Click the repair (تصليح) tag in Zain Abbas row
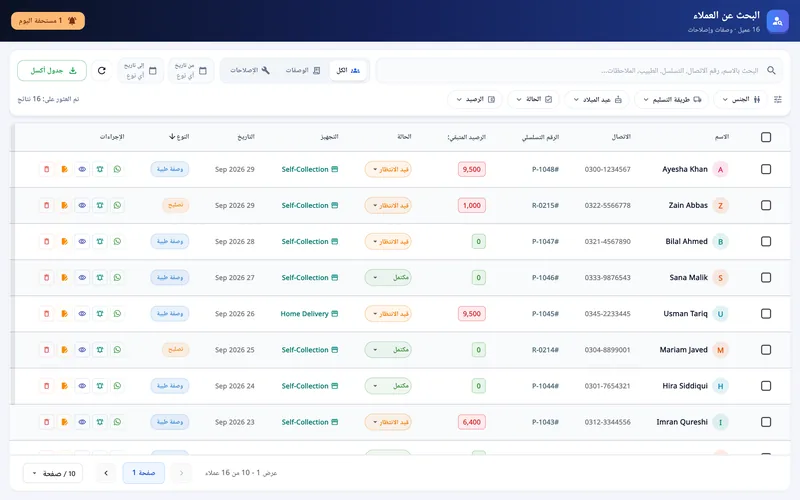Viewport: 800px width, 500px height. click(x=176, y=206)
